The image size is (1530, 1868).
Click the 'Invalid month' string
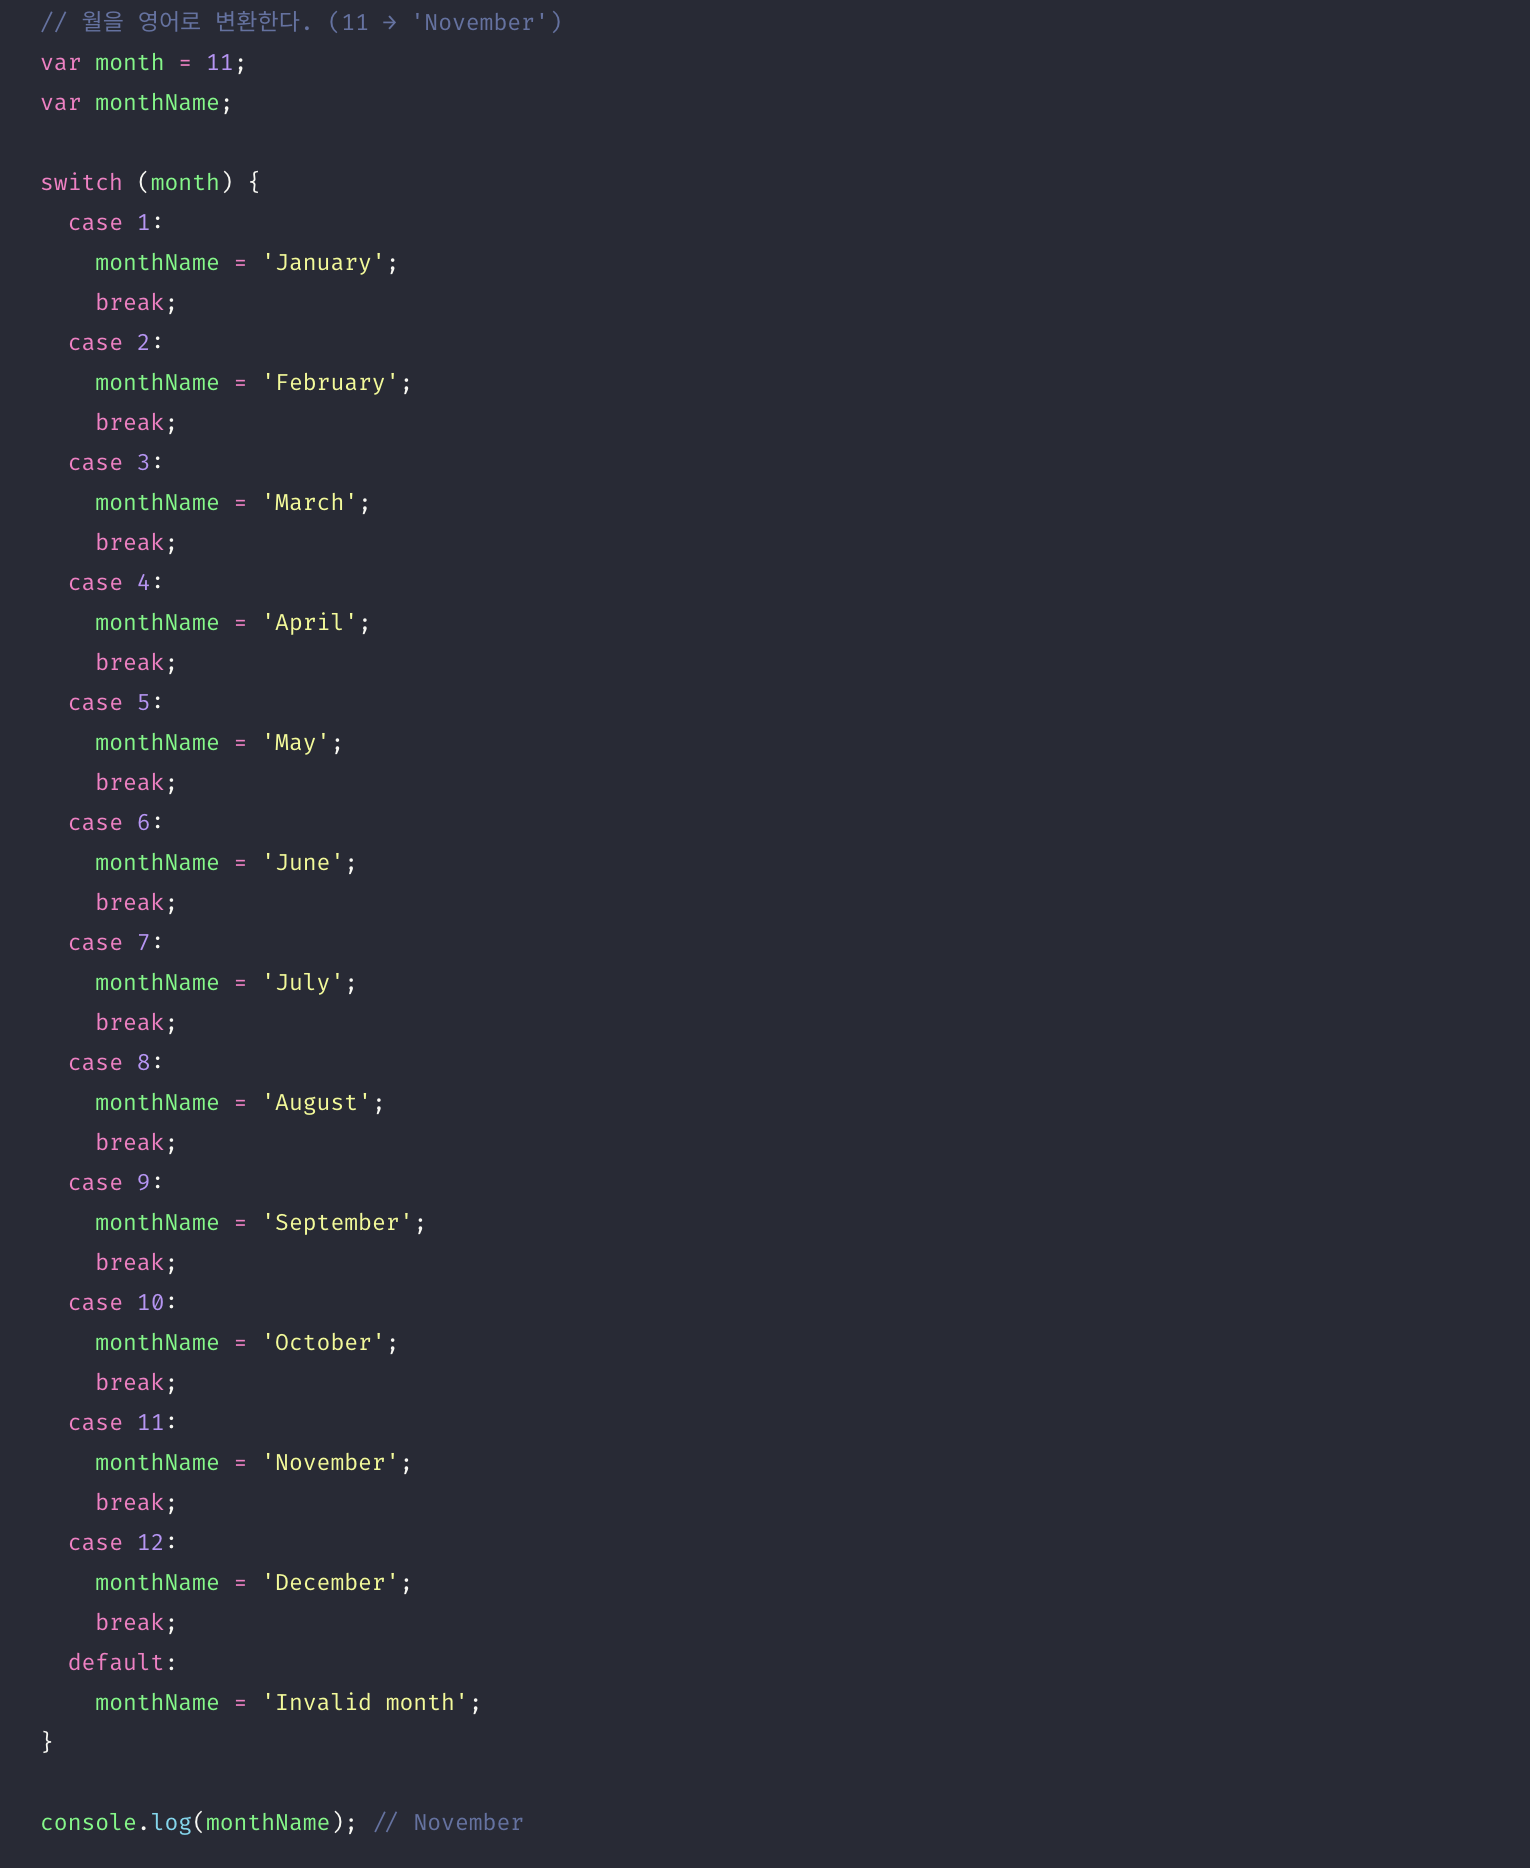pyautogui.click(x=365, y=1702)
